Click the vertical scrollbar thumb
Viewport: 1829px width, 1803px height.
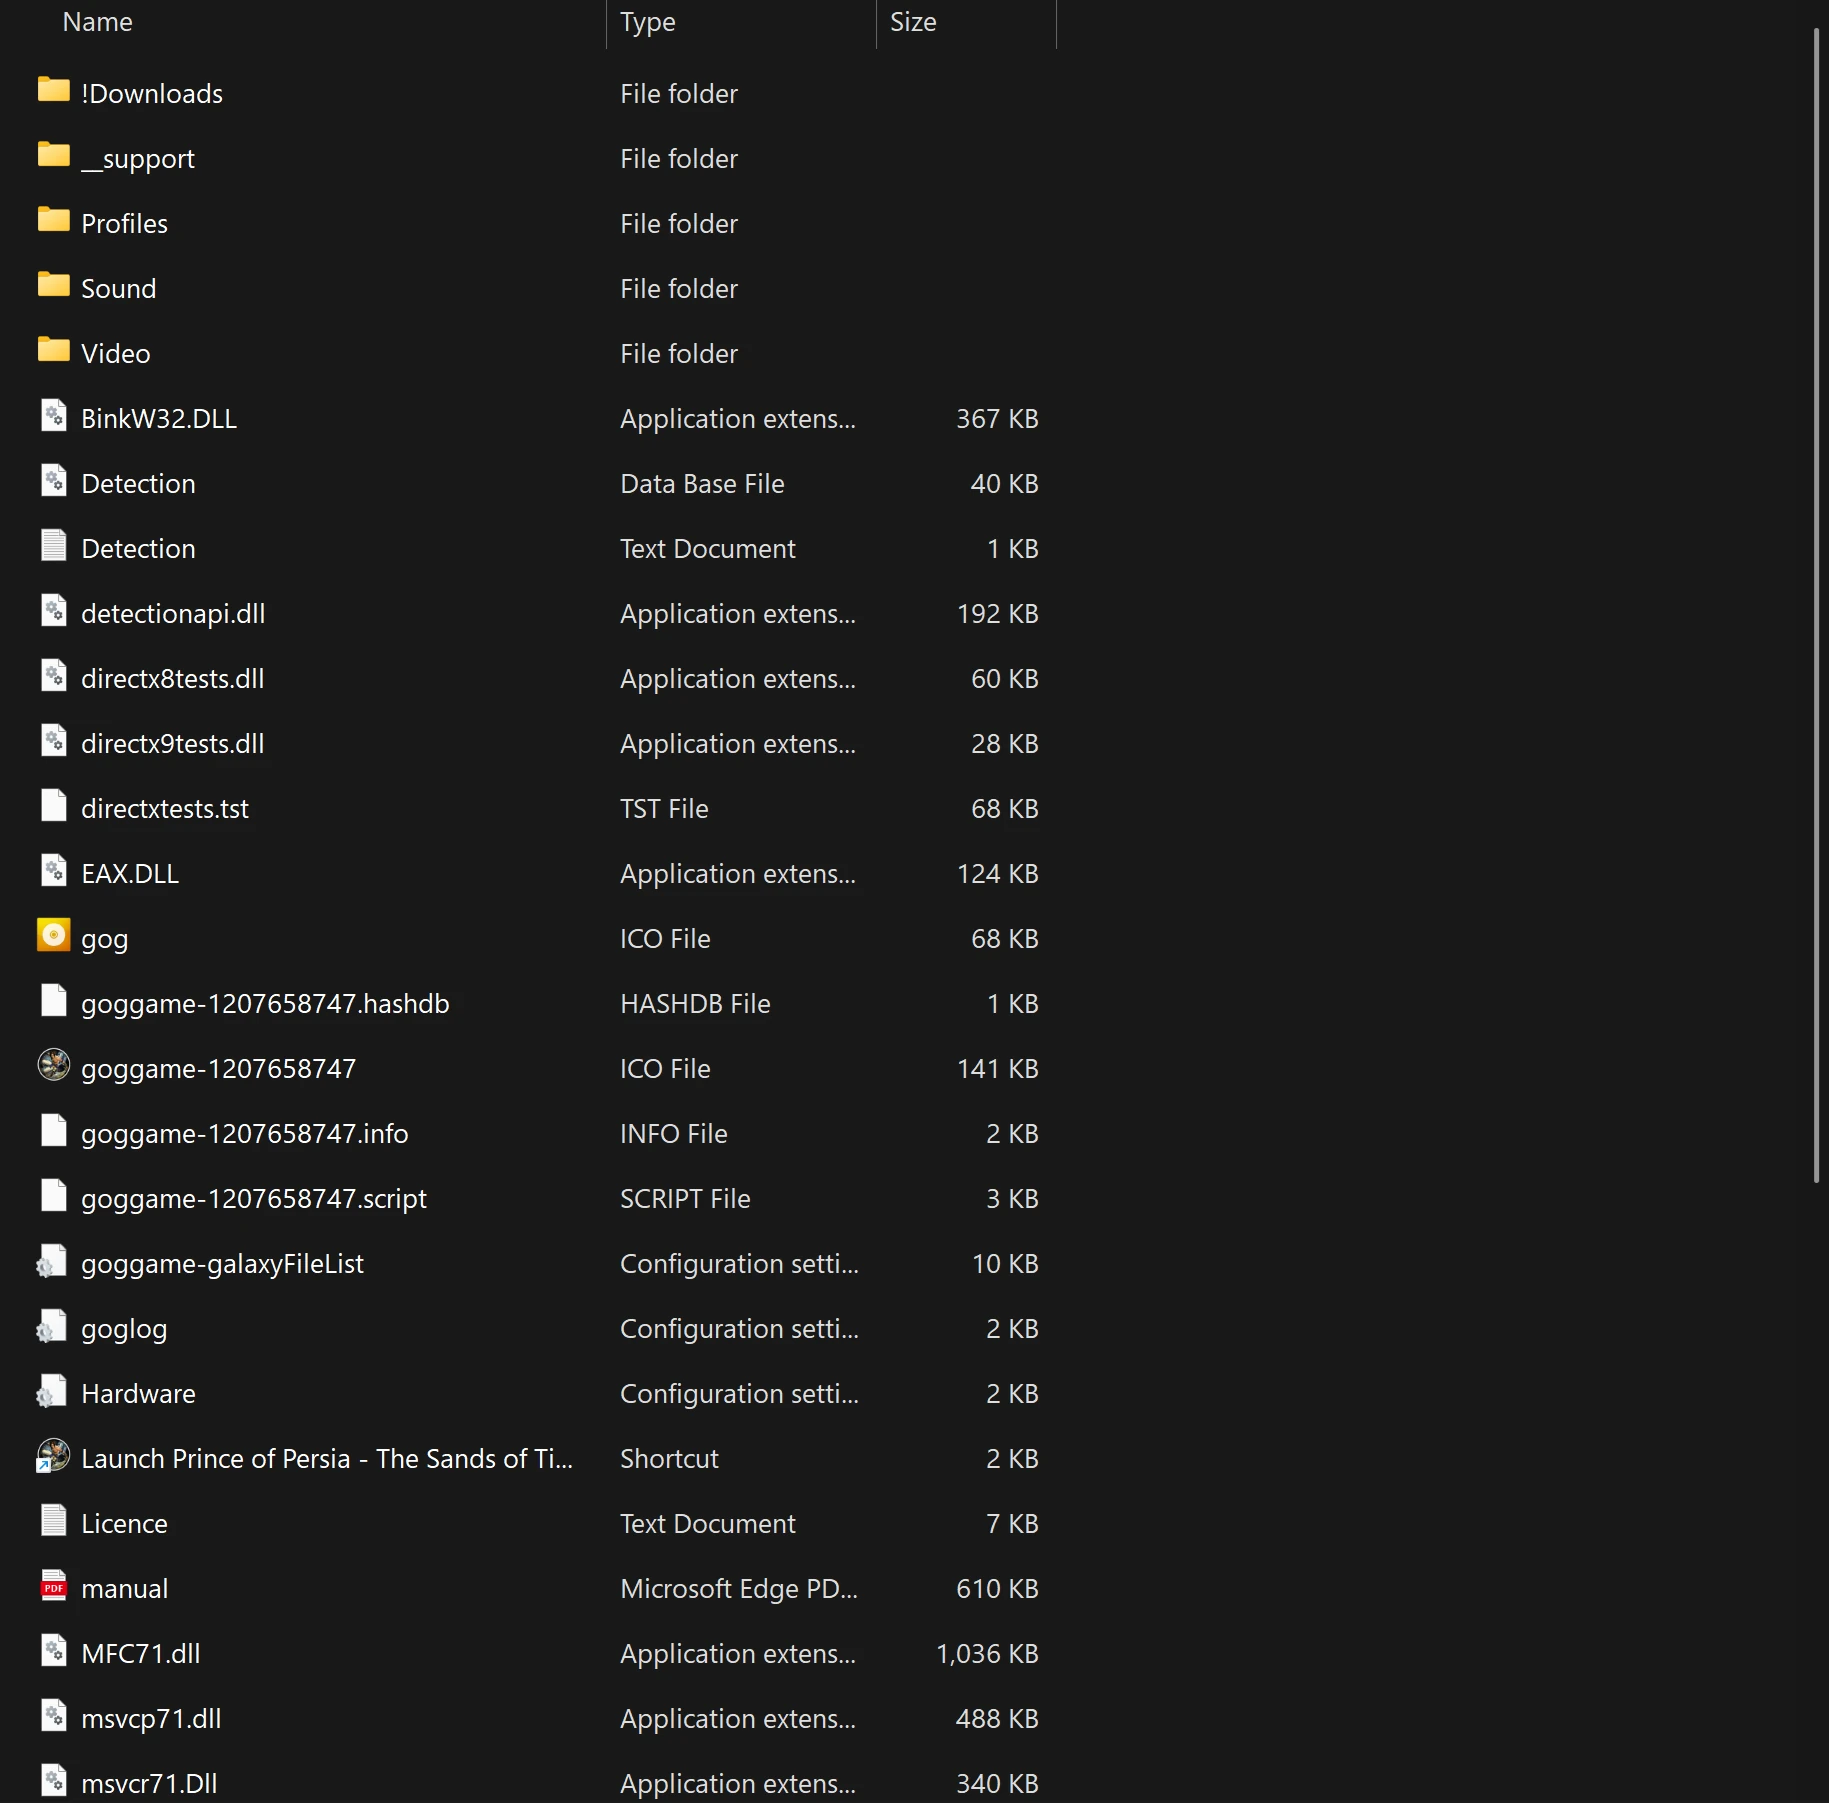coord(1816,605)
